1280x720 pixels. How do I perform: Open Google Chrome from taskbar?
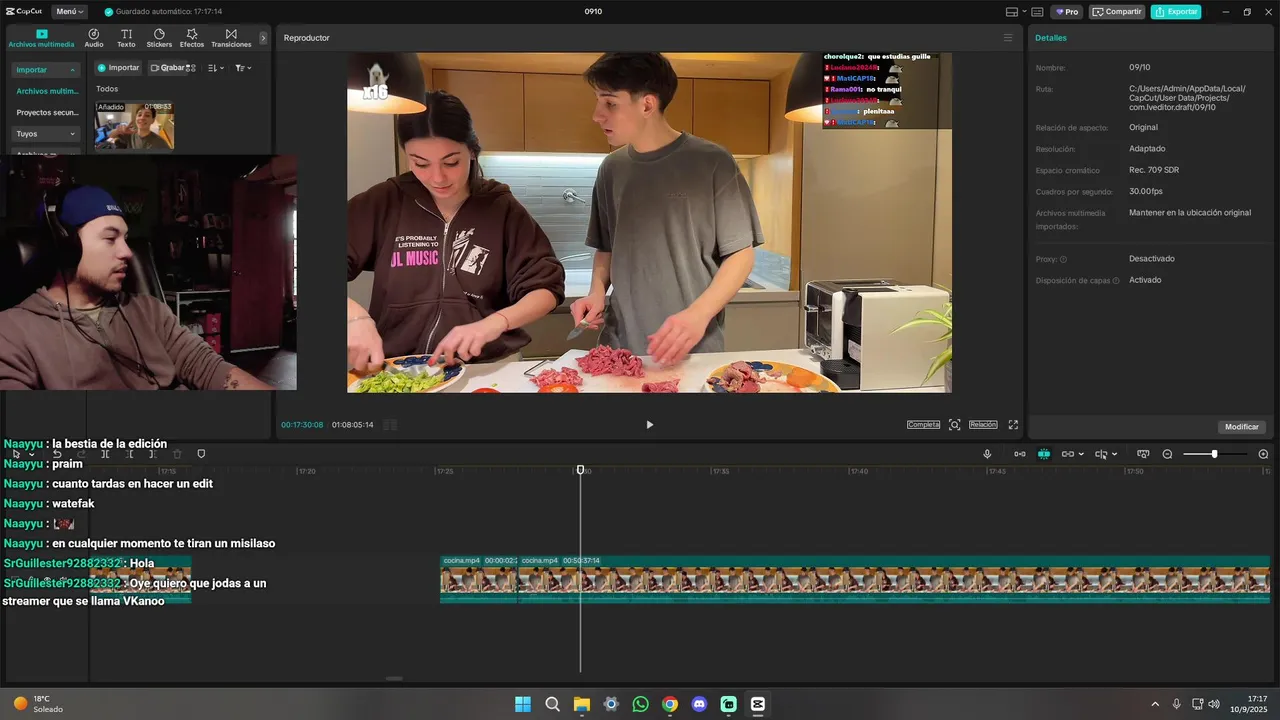pyautogui.click(x=670, y=704)
